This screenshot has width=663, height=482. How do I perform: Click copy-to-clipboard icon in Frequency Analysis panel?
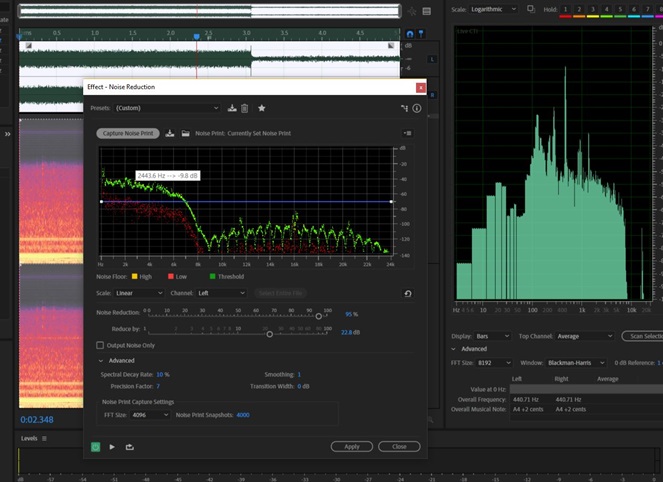[531, 9]
